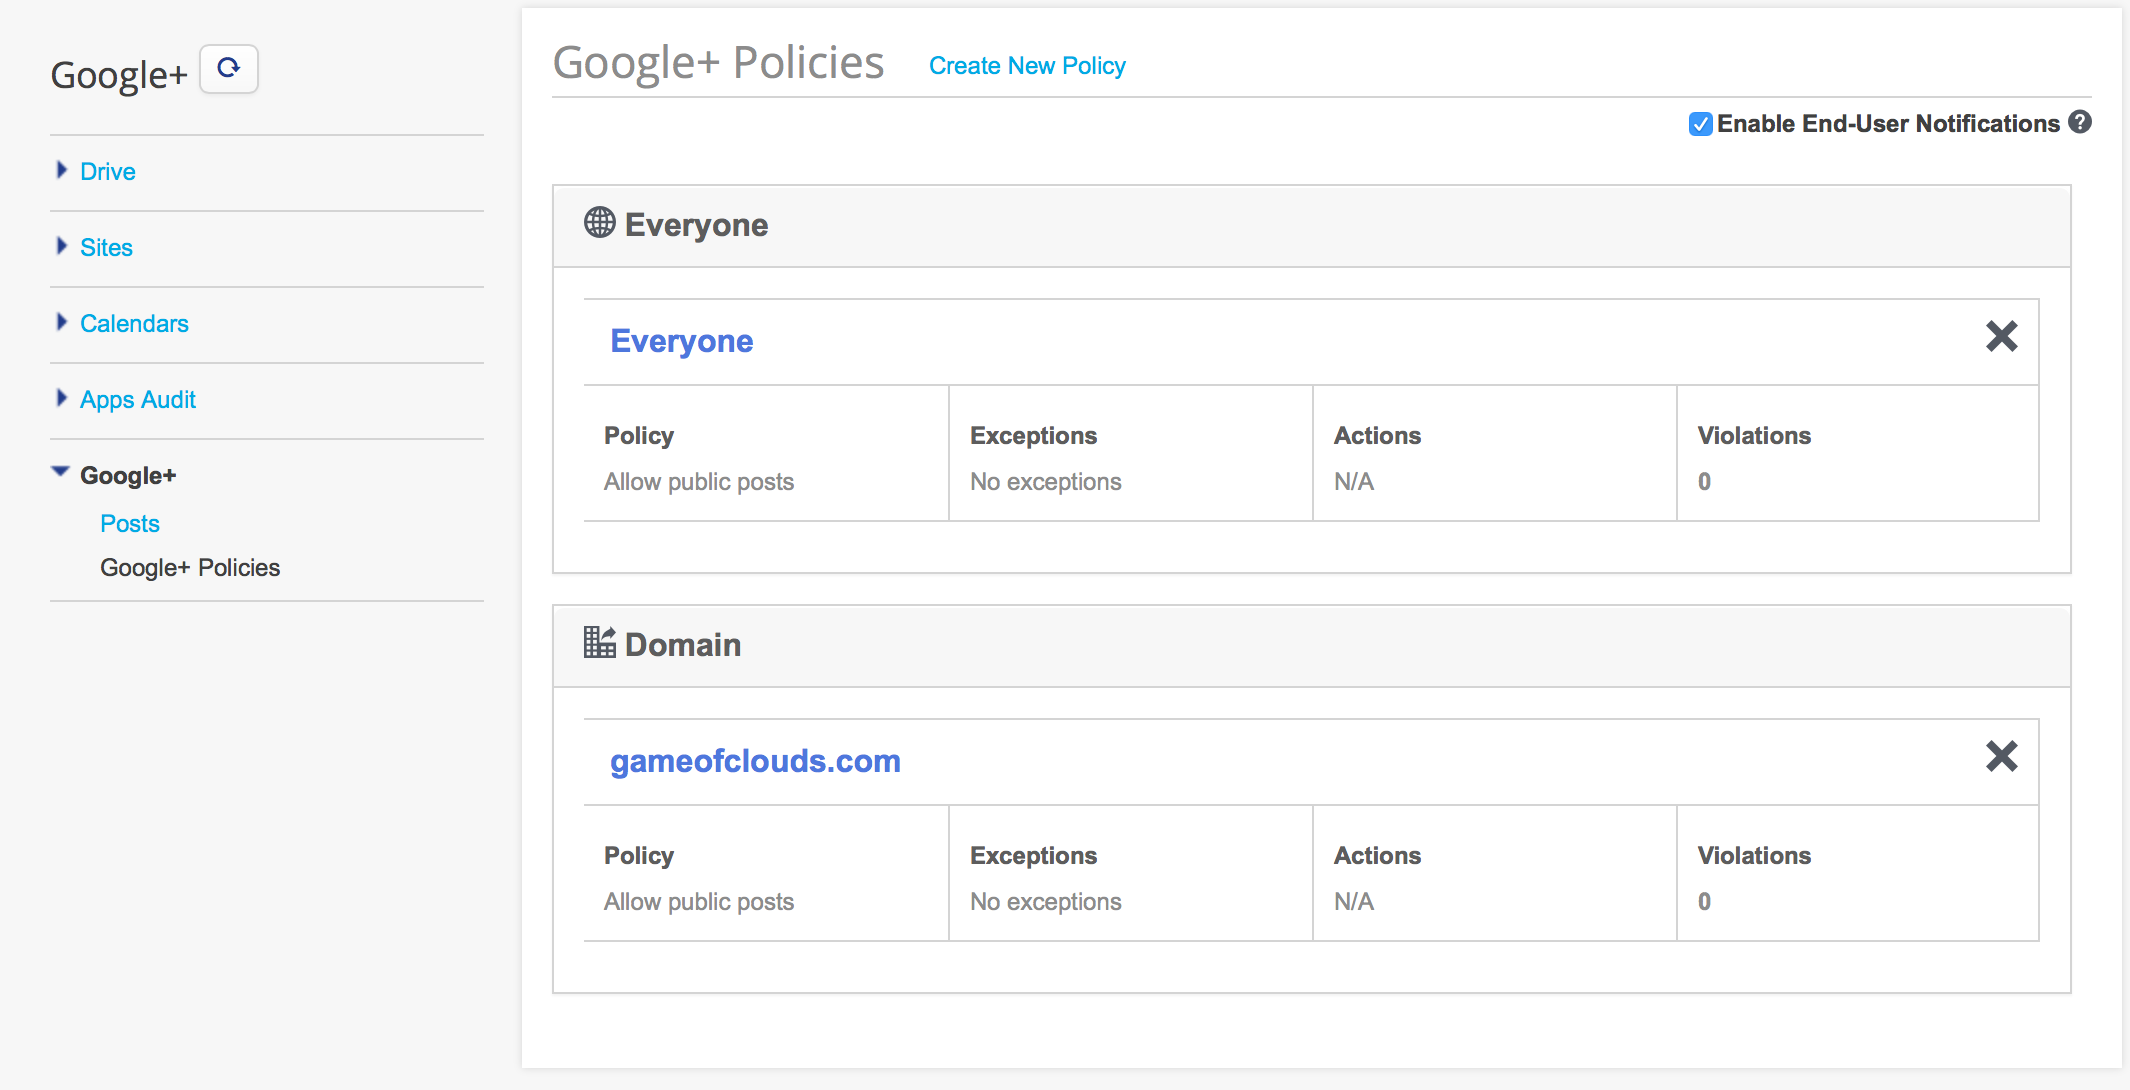Click the Google+ sidebar title
The image size is (2130, 1090).
pos(119,75)
